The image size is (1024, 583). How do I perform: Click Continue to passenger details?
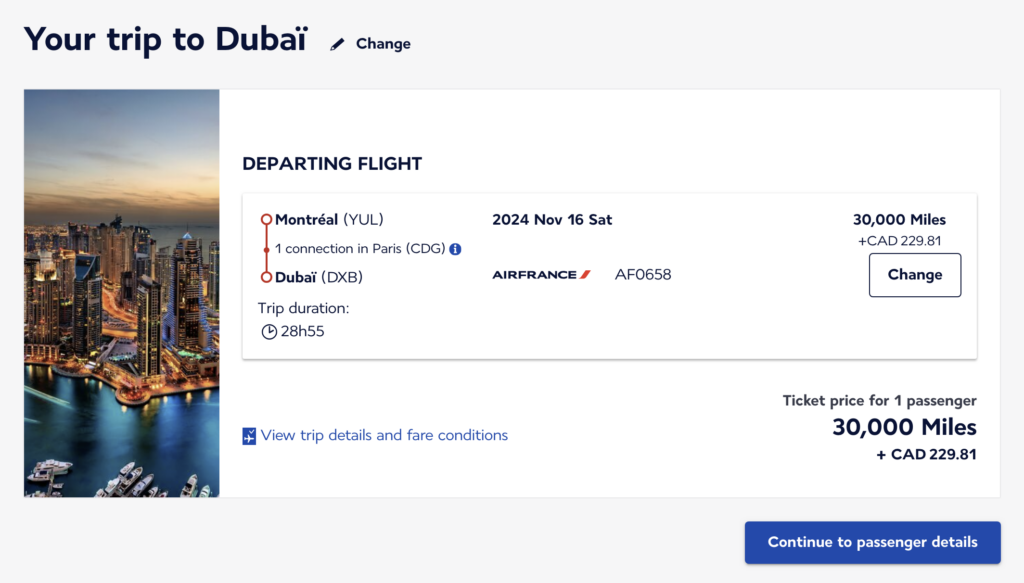point(871,542)
